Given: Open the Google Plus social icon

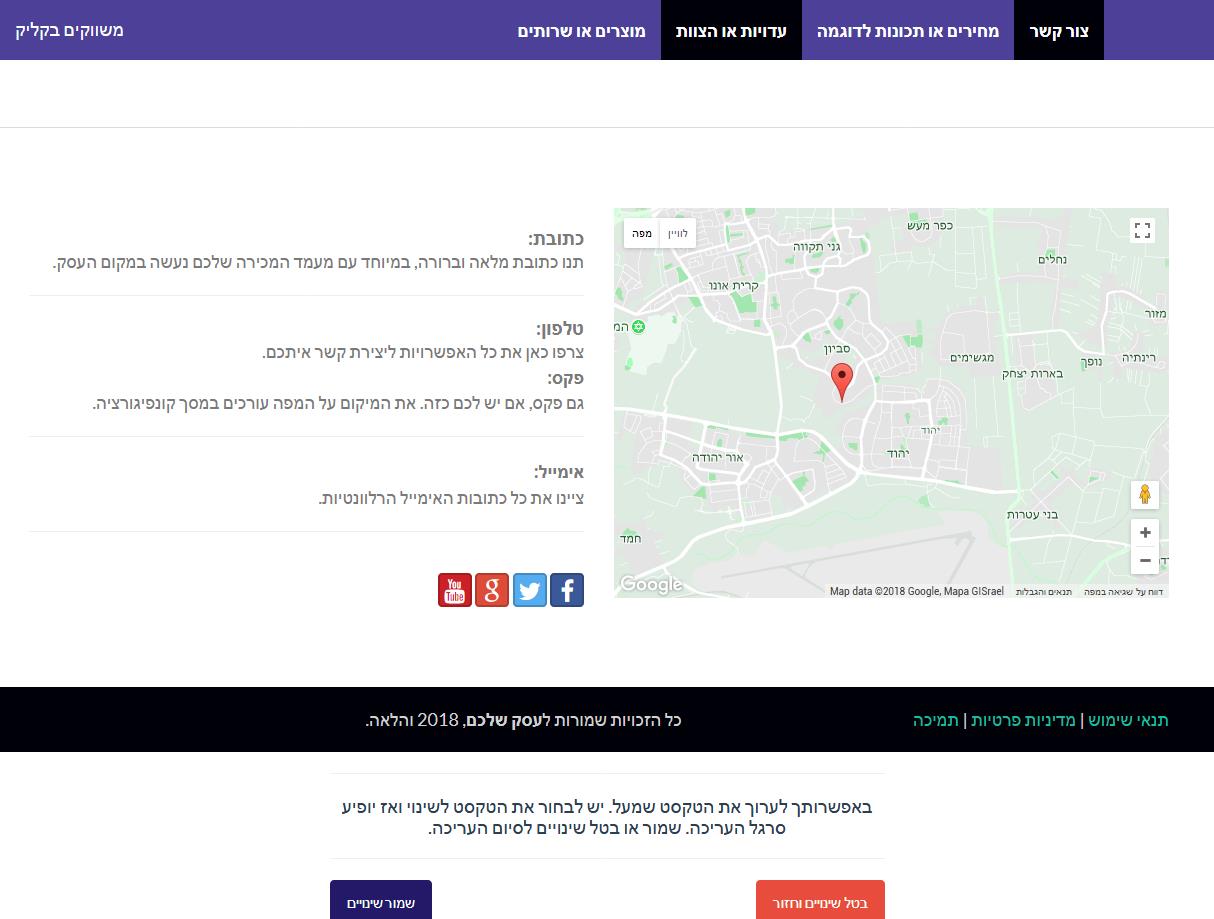Looking at the screenshot, I should 492,590.
